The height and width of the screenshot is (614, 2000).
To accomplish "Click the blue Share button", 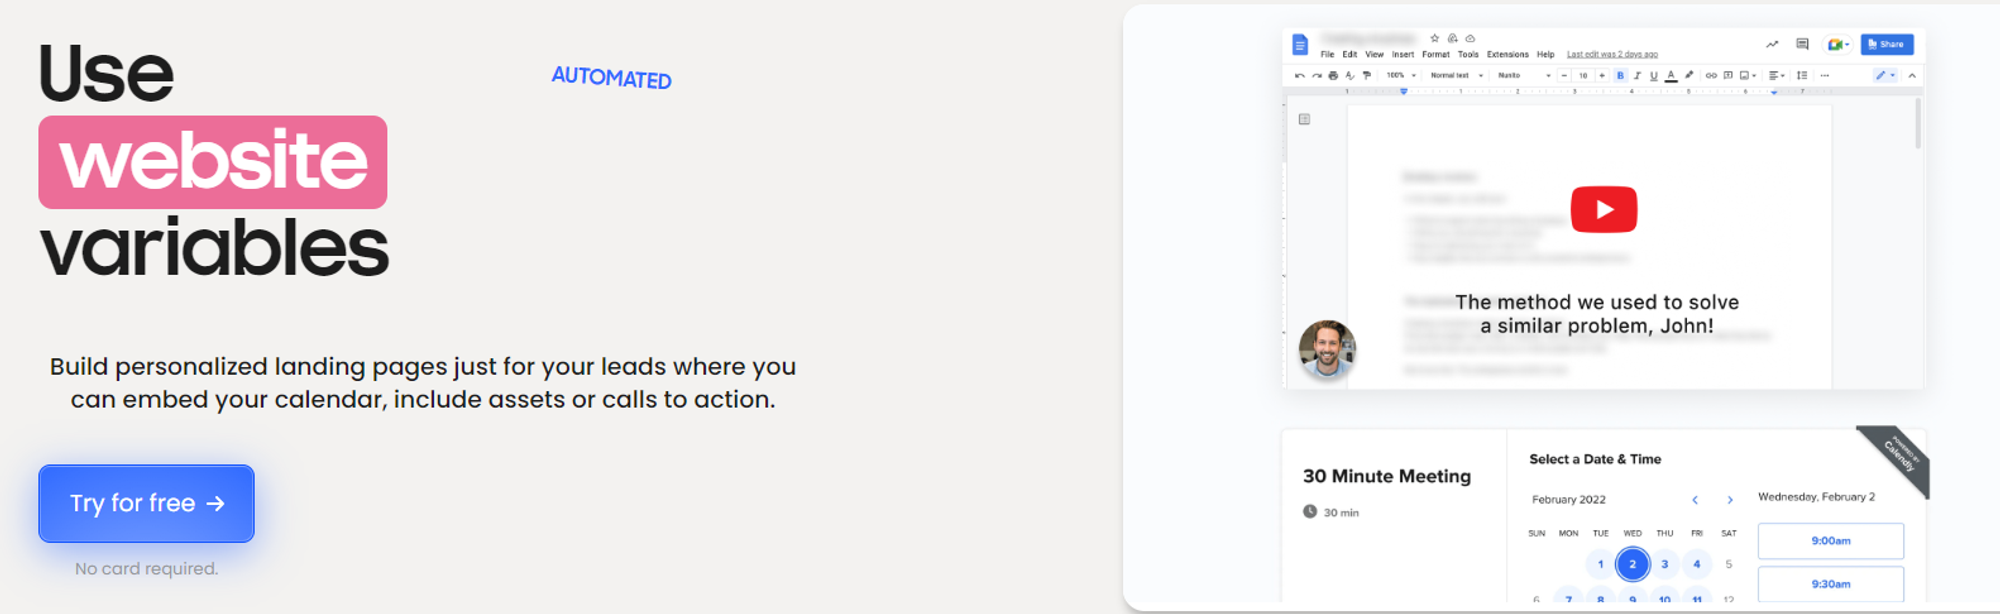I will (x=1886, y=44).
